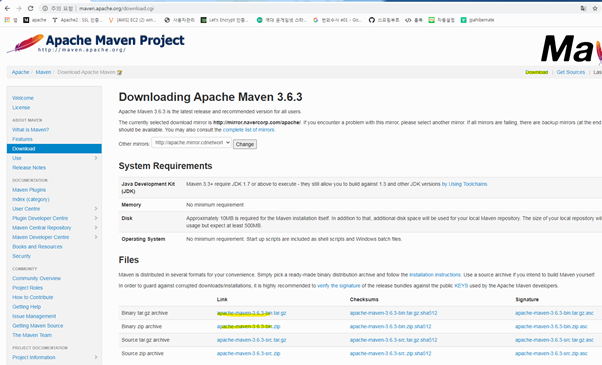602x365 pixels.
Task: Open the Security sidebar link
Action: coord(21,256)
